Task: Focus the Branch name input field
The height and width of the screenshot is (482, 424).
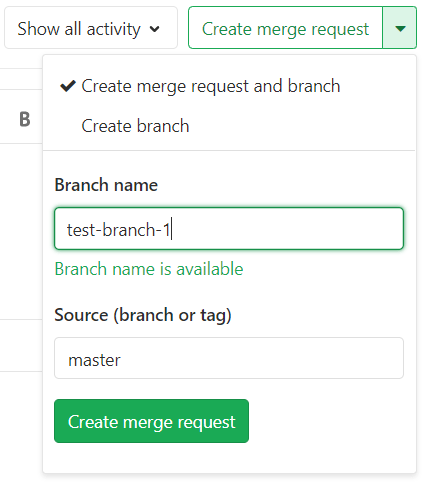Action: click(229, 228)
